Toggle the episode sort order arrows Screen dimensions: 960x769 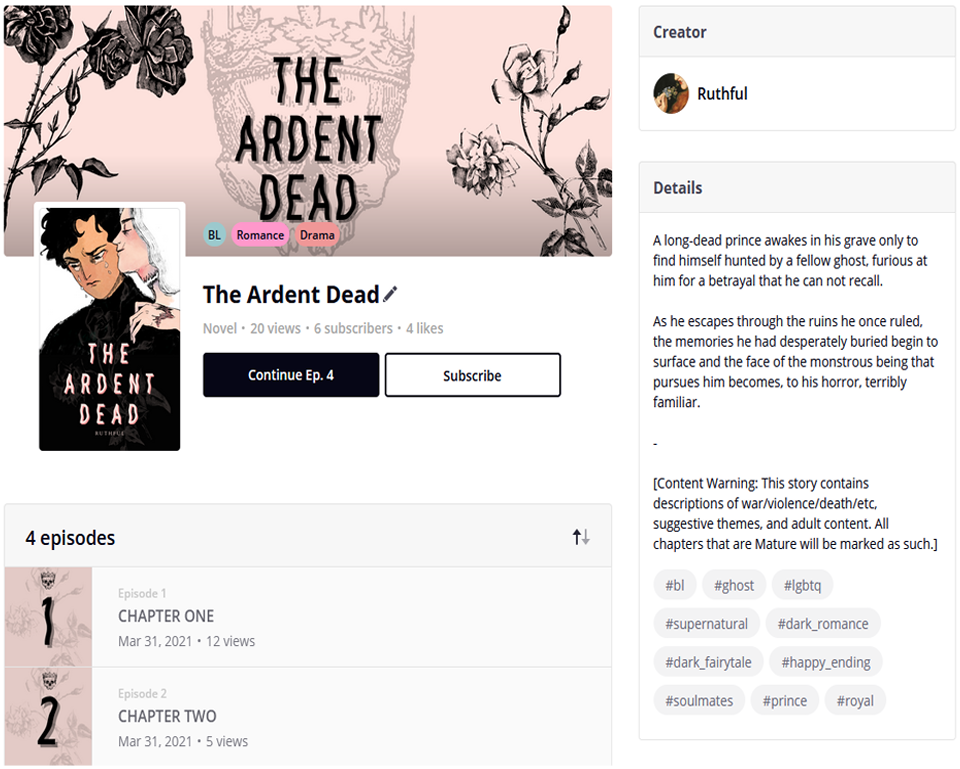(581, 537)
